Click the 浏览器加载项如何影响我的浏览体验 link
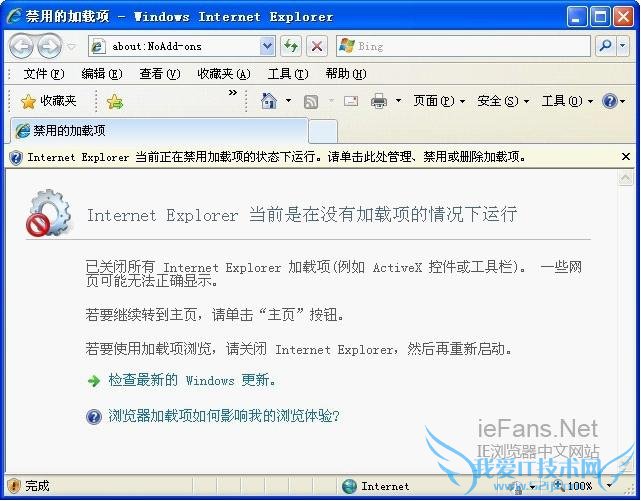Viewport: 641px width, 501px height. pos(224,416)
